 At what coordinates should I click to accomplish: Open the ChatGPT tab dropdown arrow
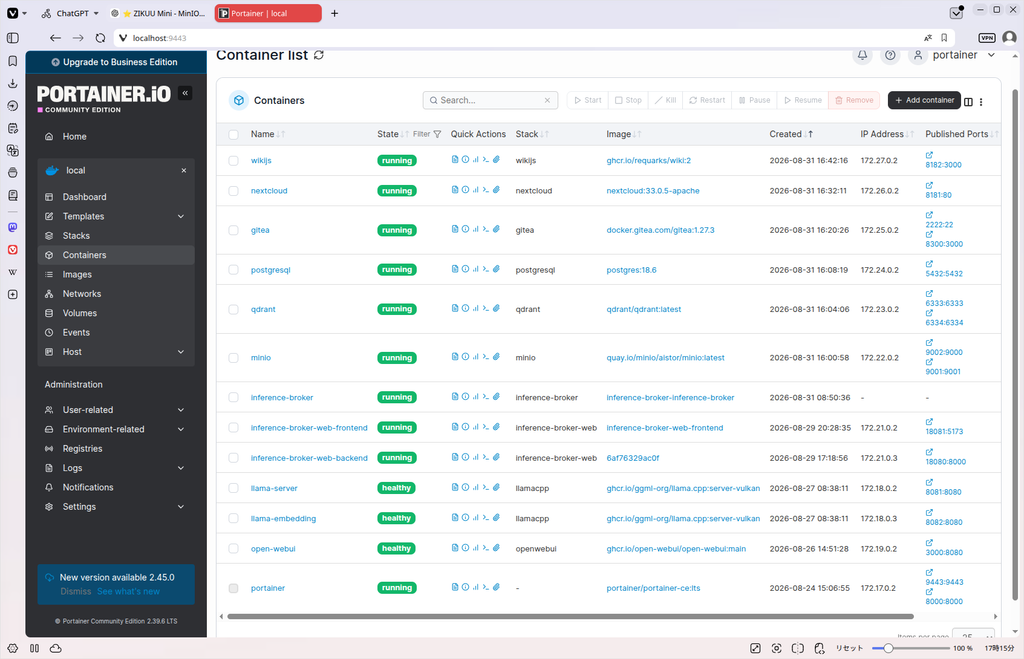[x=96, y=13]
